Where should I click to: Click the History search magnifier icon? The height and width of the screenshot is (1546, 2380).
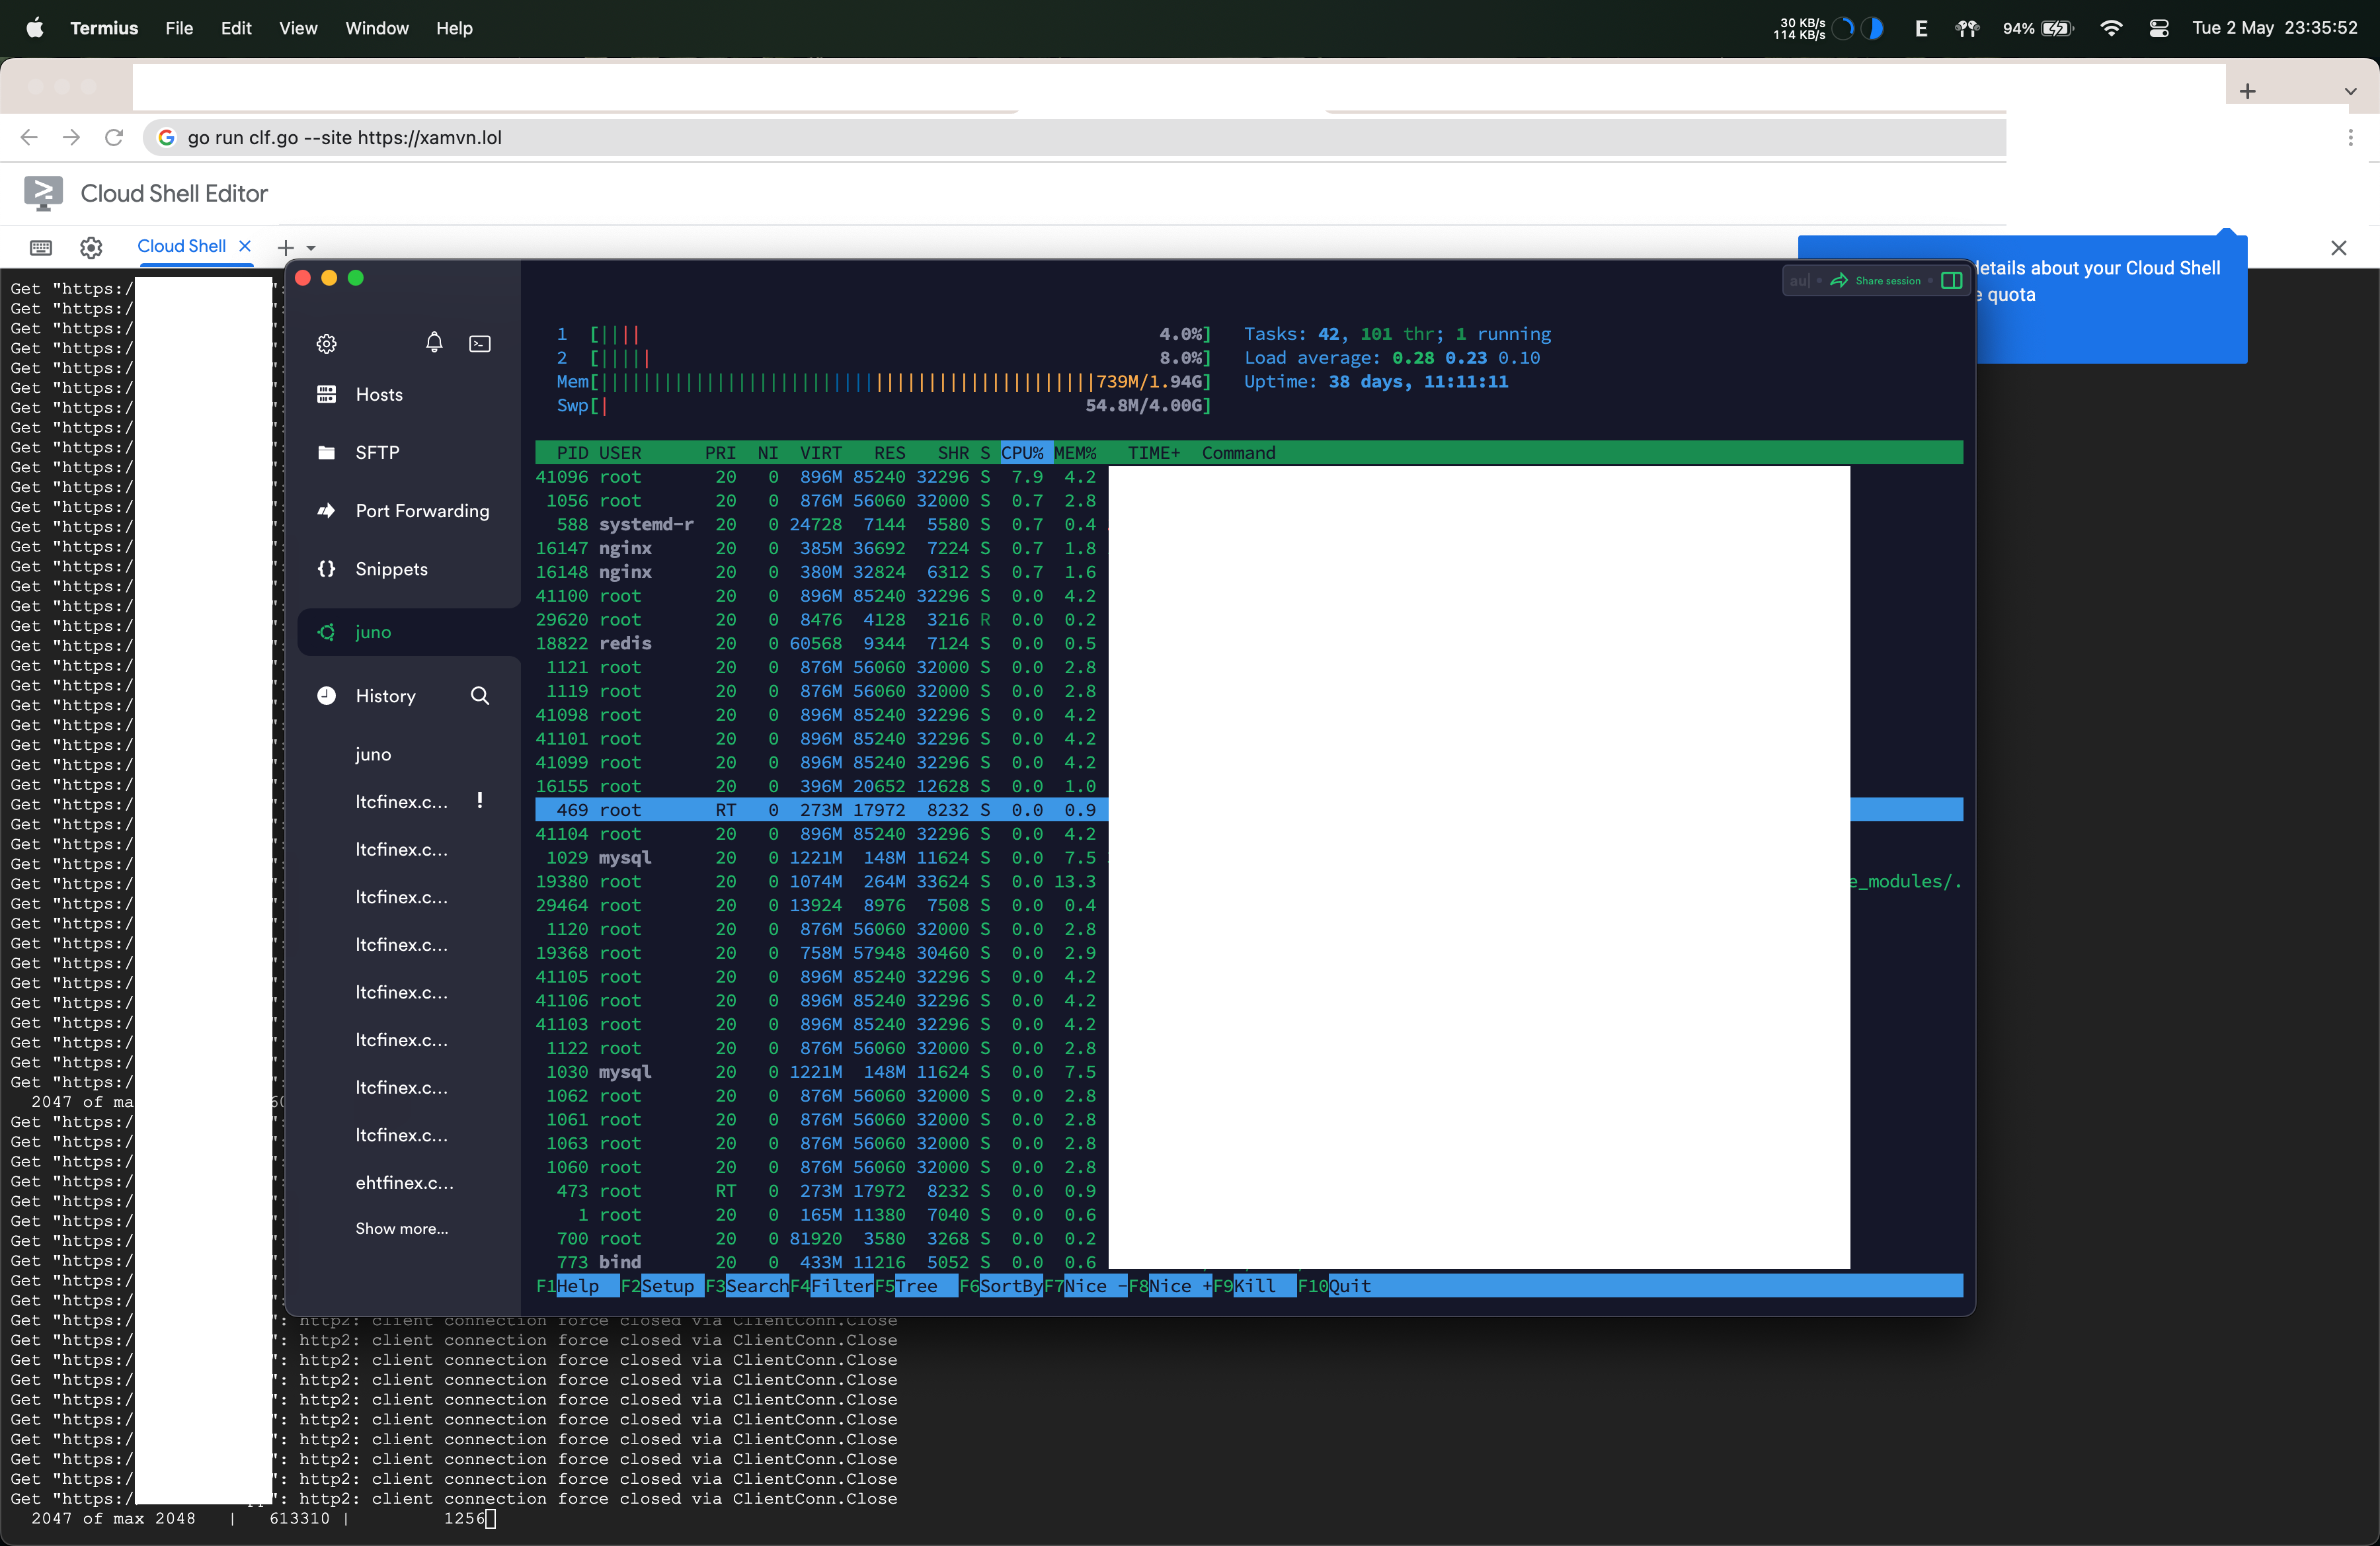[480, 696]
